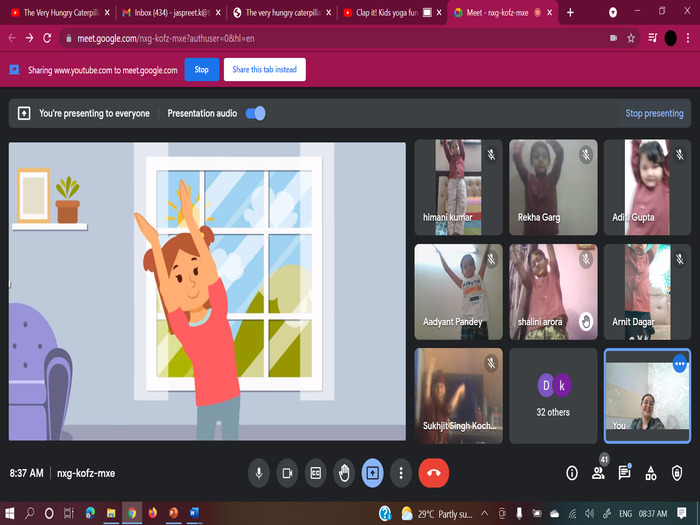Image resolution: width=700 pixels, height=525 pixels.
Task: Open Firefox from the taskbar
Action: tap(153, 513)
